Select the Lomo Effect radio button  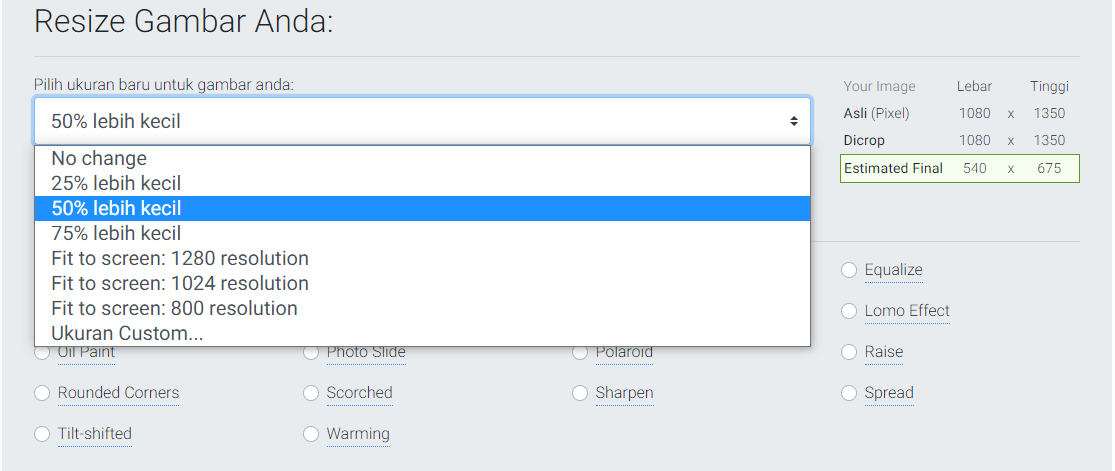click(x=848, y=311)
